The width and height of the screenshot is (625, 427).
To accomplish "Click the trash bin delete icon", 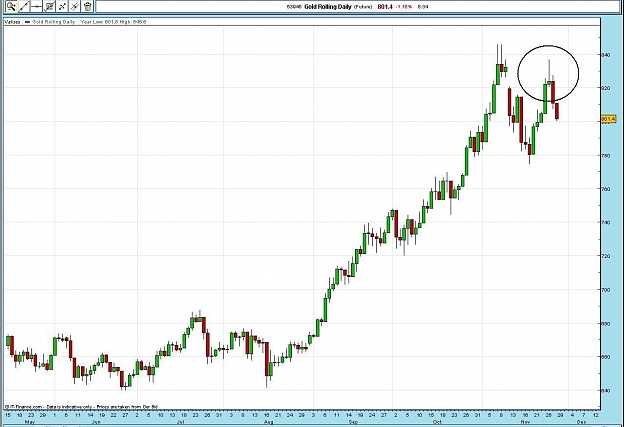I will click(88, 6).
